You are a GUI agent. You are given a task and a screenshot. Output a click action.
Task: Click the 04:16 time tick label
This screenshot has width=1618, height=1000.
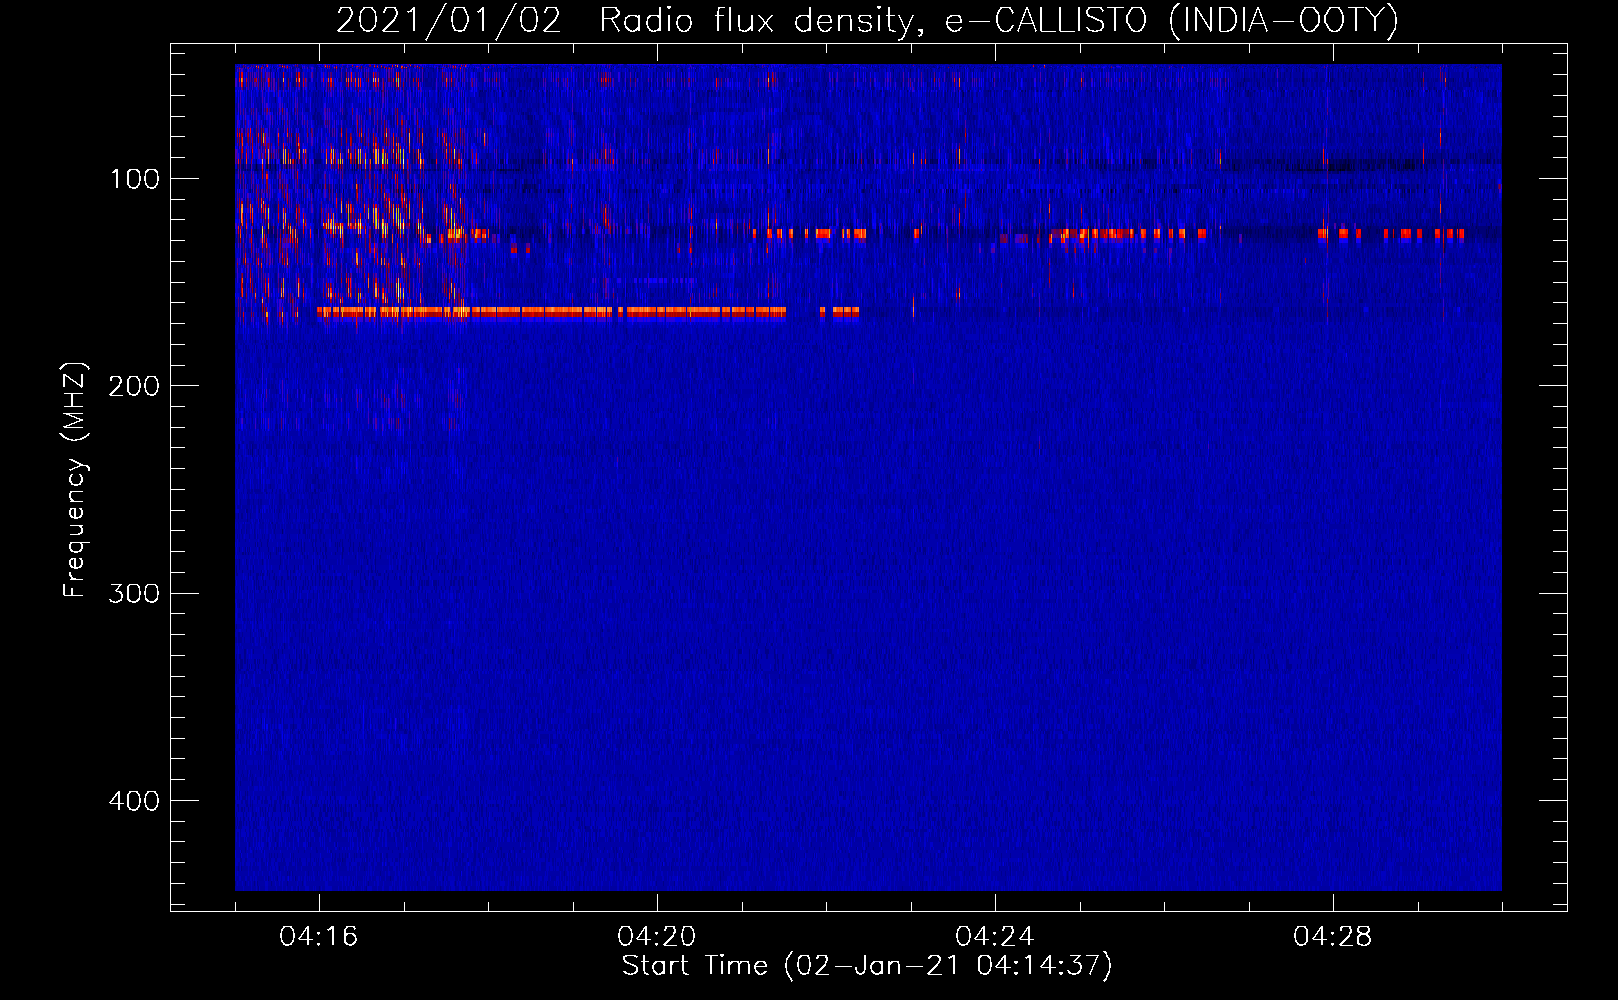pos(319,937)
